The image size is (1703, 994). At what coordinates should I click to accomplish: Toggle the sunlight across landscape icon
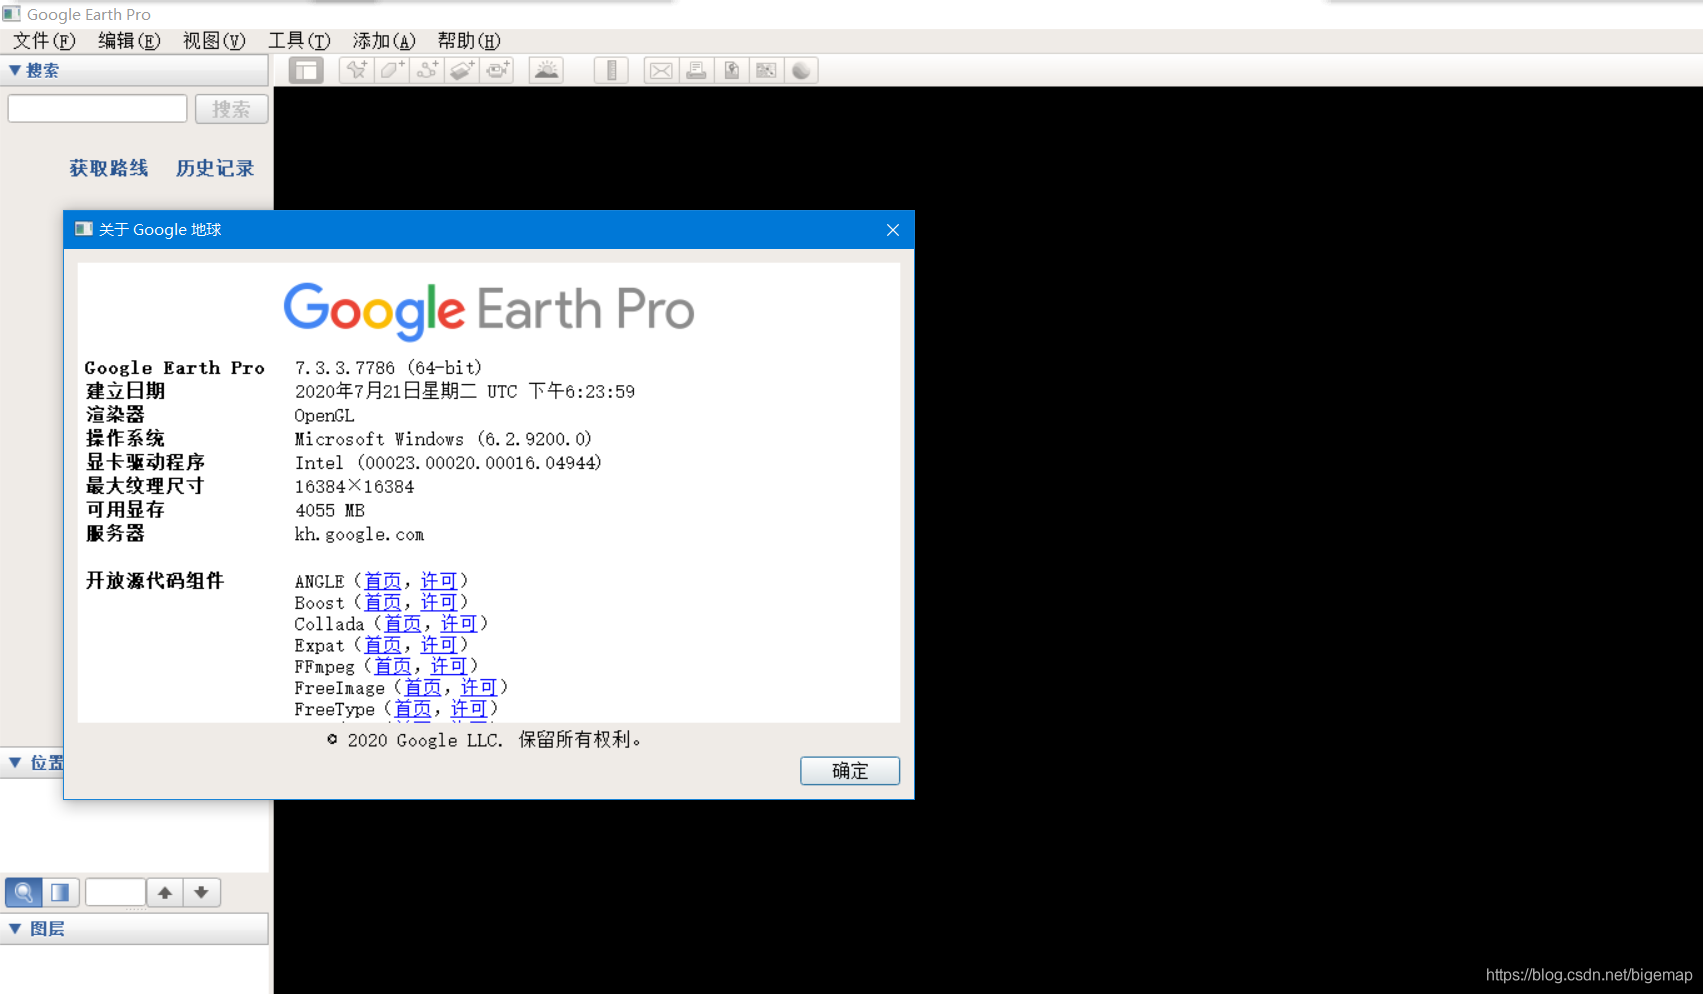click(546, 70)
